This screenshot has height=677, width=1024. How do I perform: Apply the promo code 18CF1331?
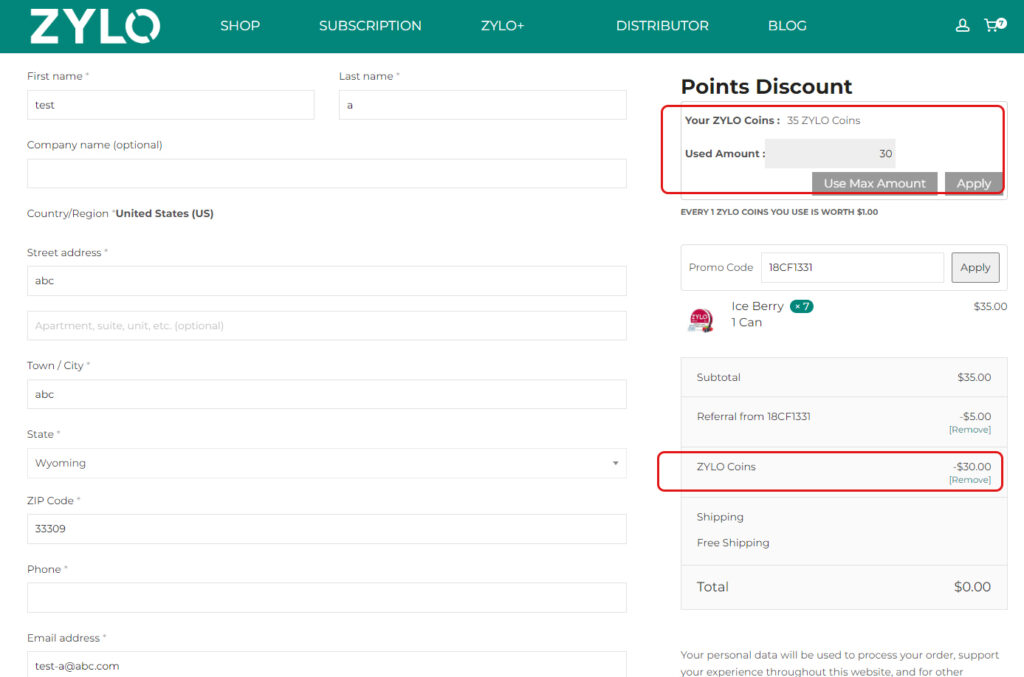[975, 268]
